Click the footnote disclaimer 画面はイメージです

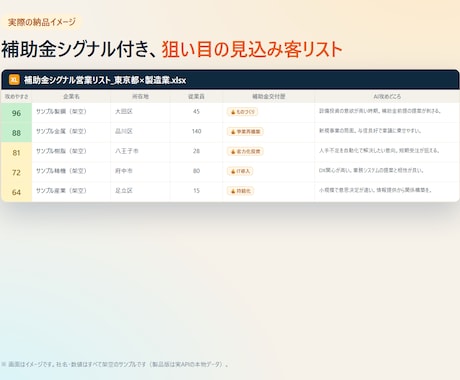point(115,364)
